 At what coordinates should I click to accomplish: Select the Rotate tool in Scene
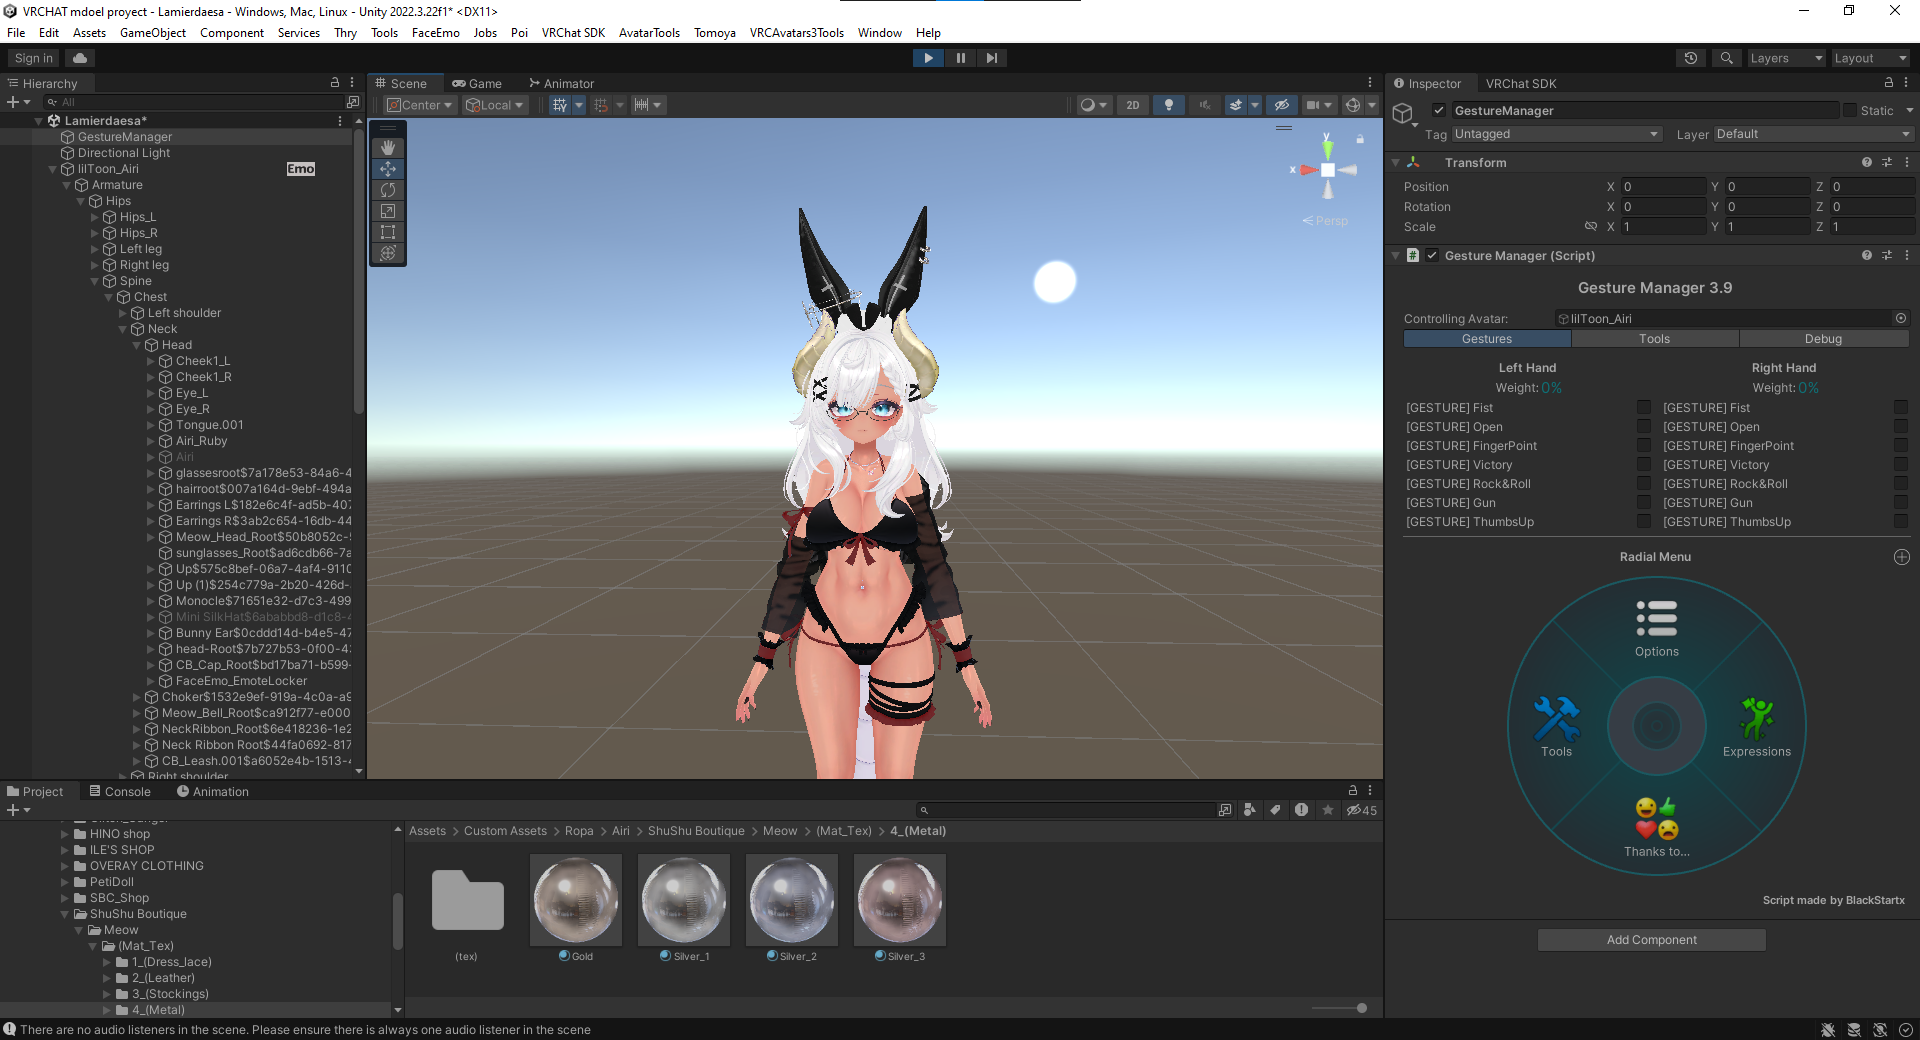tap(388, 190)
